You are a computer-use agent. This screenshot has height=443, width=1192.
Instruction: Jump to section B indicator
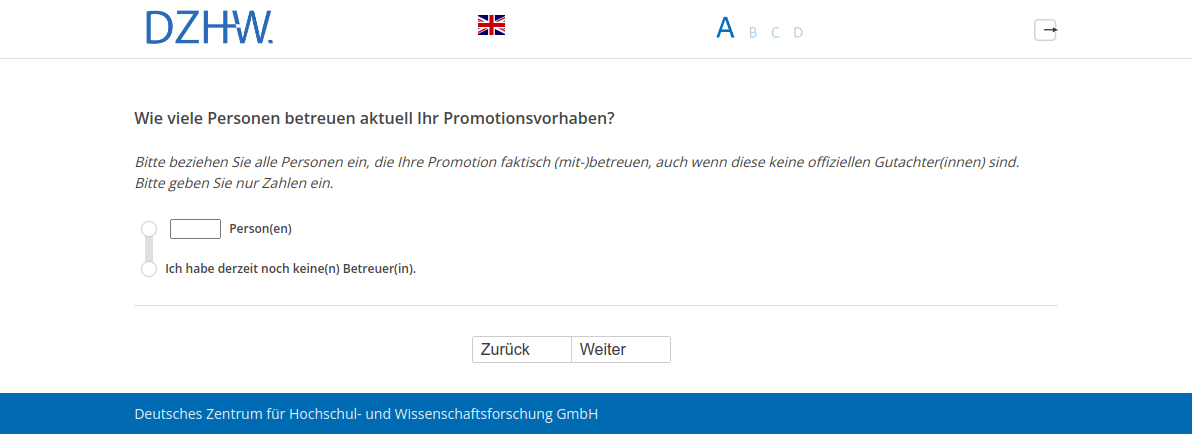point(753,32)
